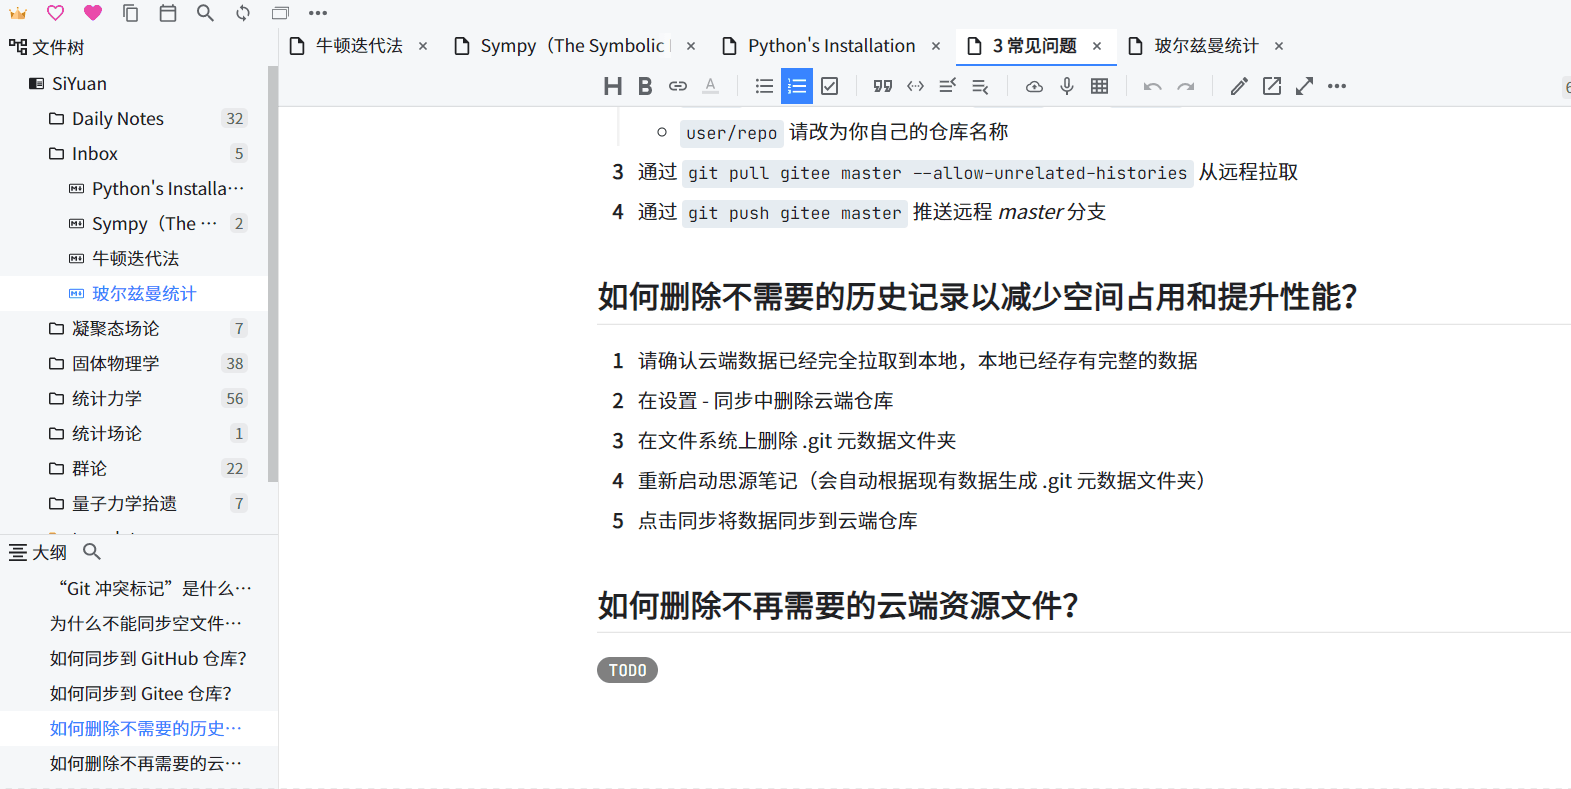Open top bar more menu (three dots)
Screen dimensions: 1571x789
click(x=318, y=13)
